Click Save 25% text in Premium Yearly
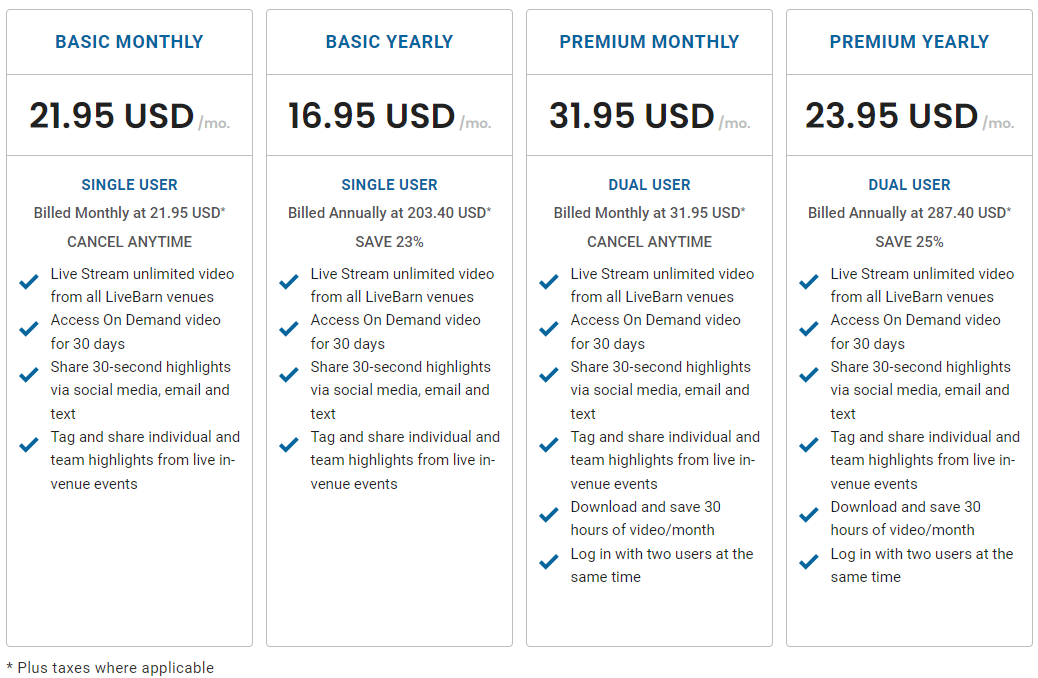The image size is (1038, 678). pyautogui.click(x=909, y=242)
